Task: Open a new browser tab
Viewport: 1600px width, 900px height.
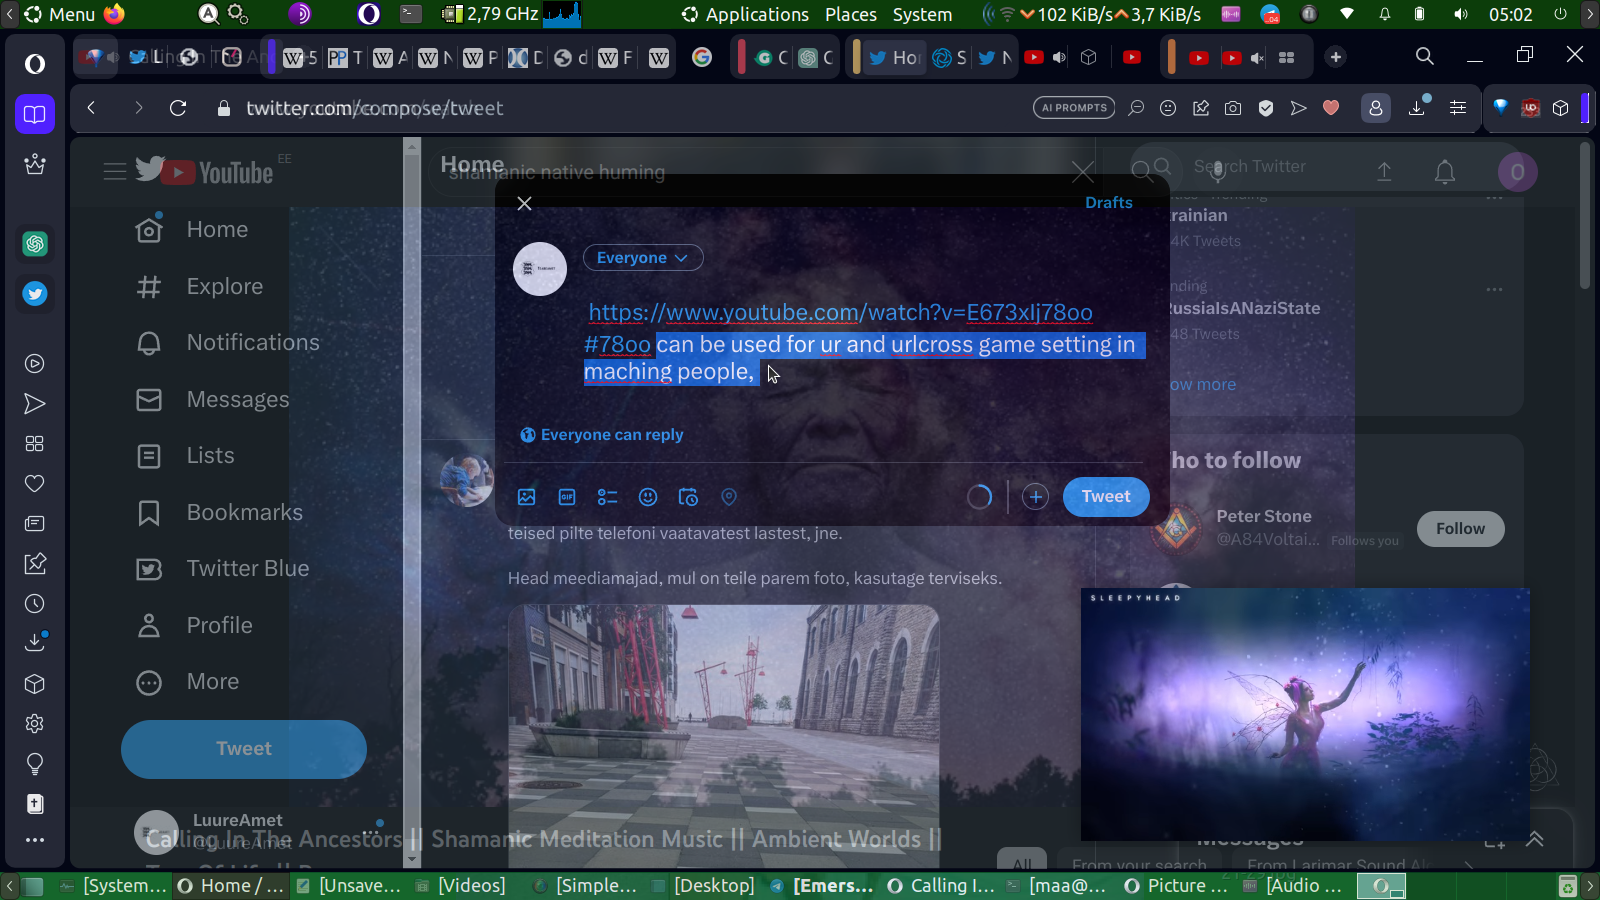Action: click(x=1336, y=57)
